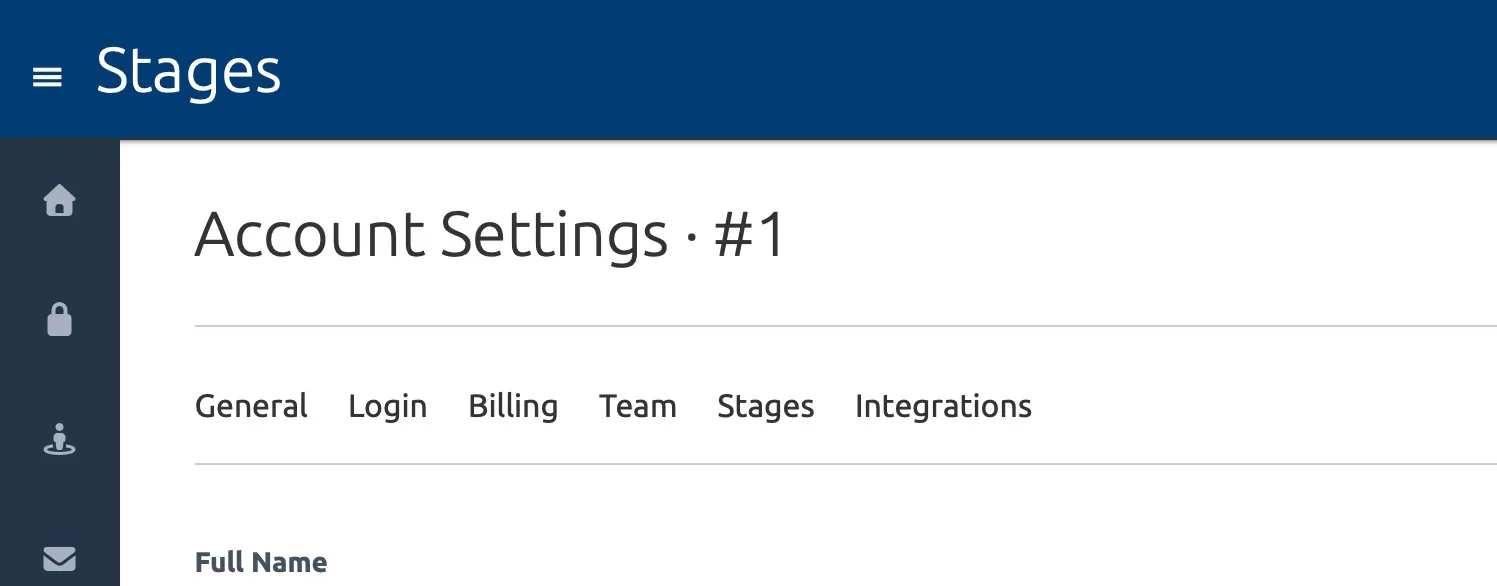Screen dimensions: 1497x586
Task: Open the lock security icon in sidebar
Action: (x=60, y=319)
